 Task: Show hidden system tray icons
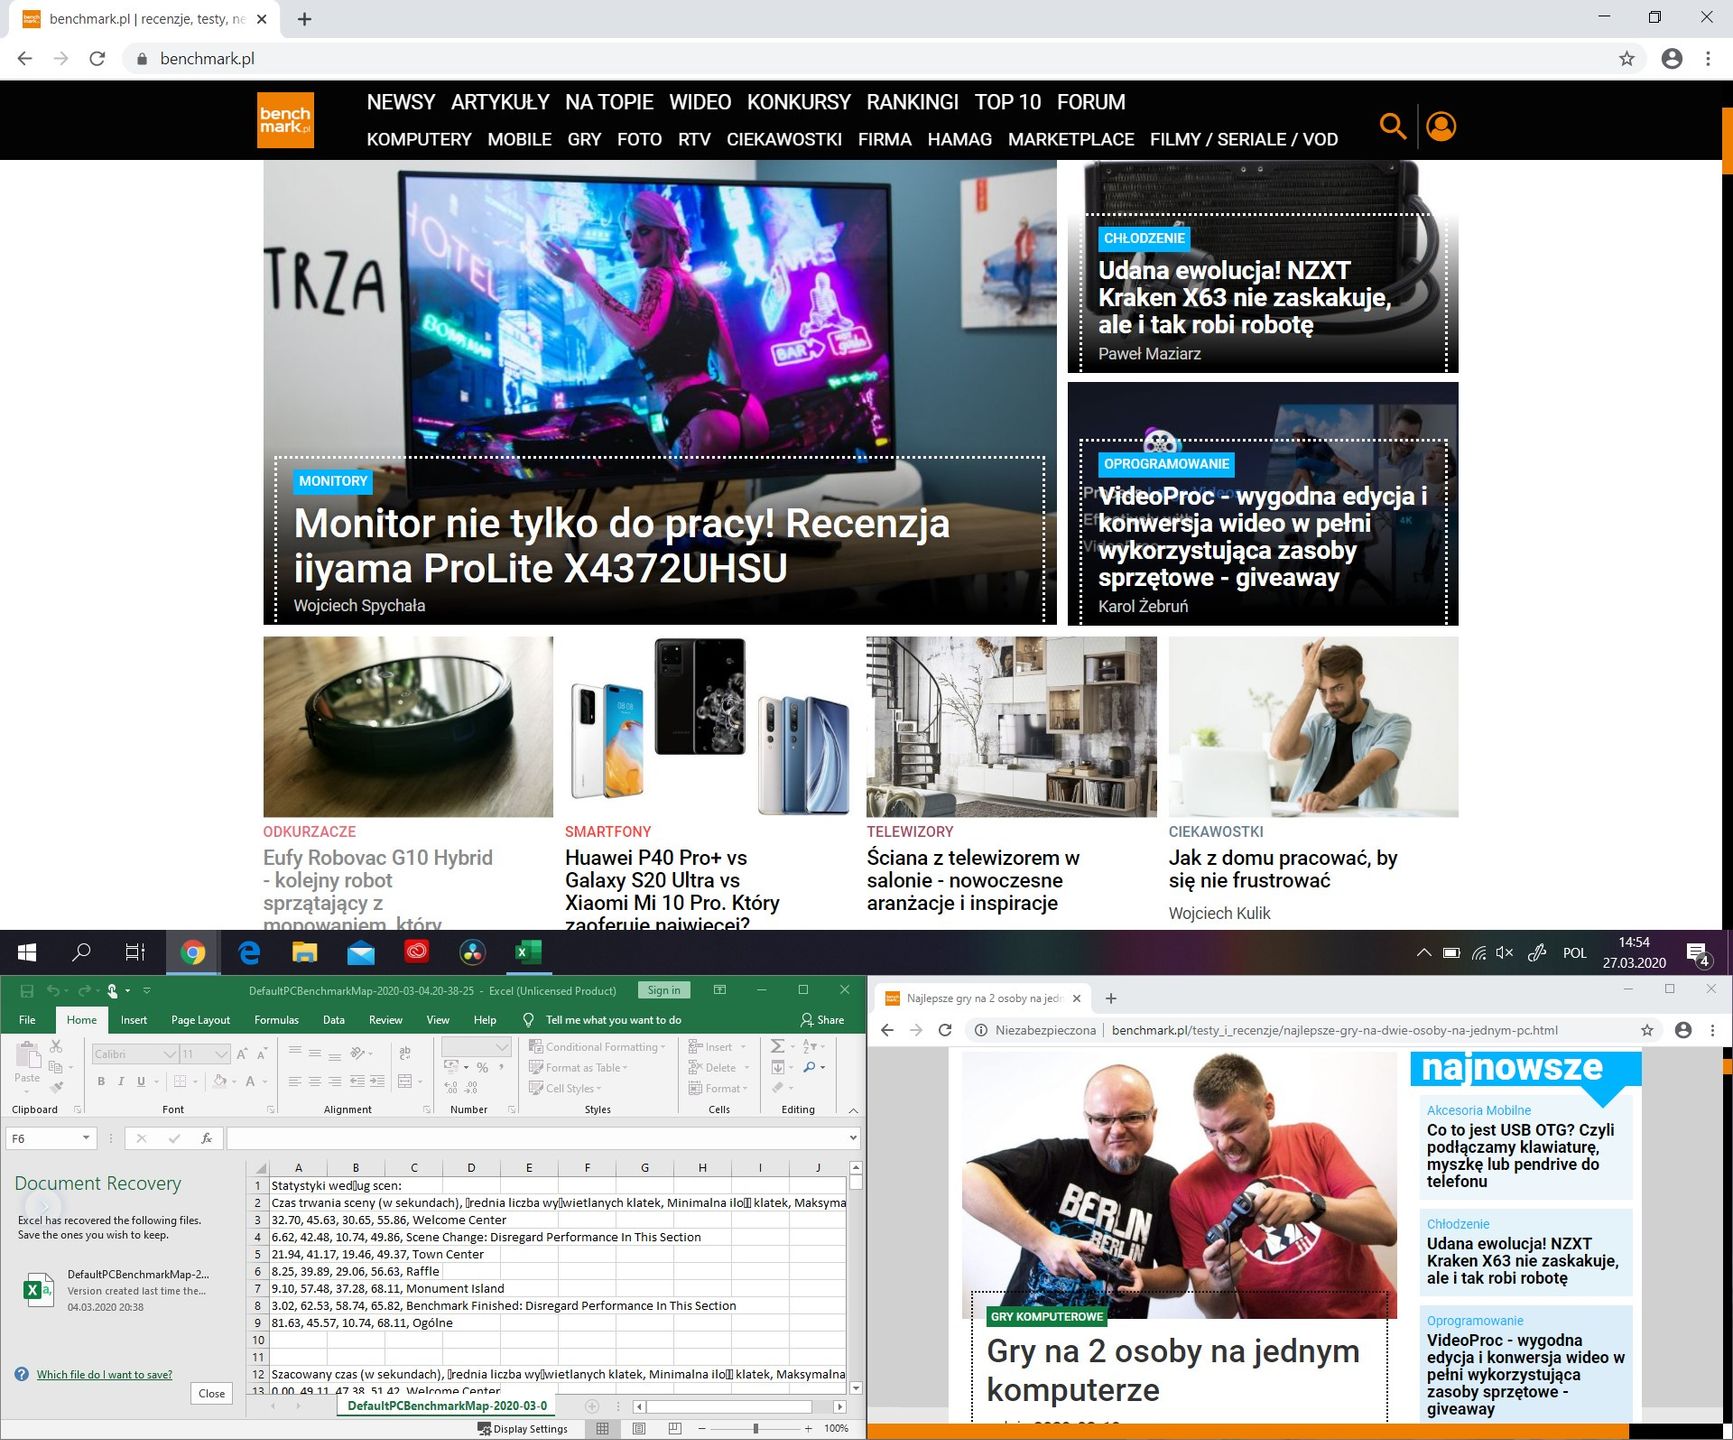[1424, 953]
